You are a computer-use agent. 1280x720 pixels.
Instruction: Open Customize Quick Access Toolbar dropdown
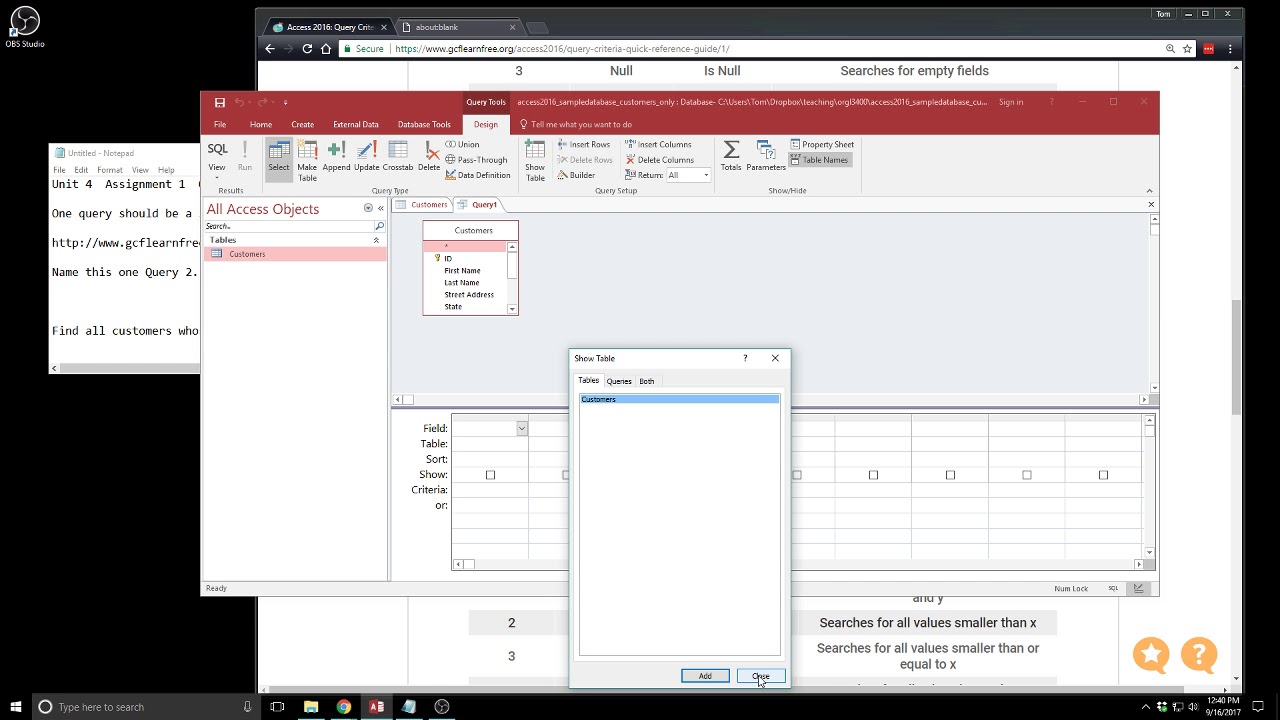[x=285, y=102]
